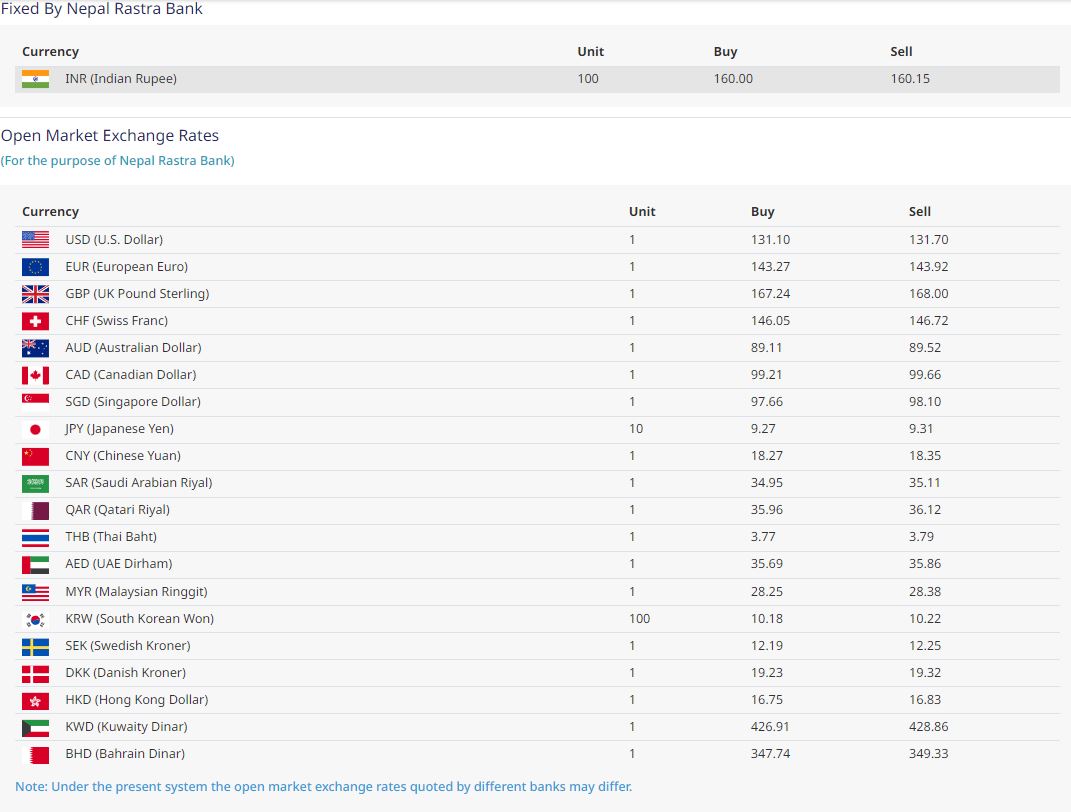Image resolution: width=1071 pixels, height=812 pixels.
Task: Select 'CHF (Swiss Franc)' currency name
Action: click(116, 320)
